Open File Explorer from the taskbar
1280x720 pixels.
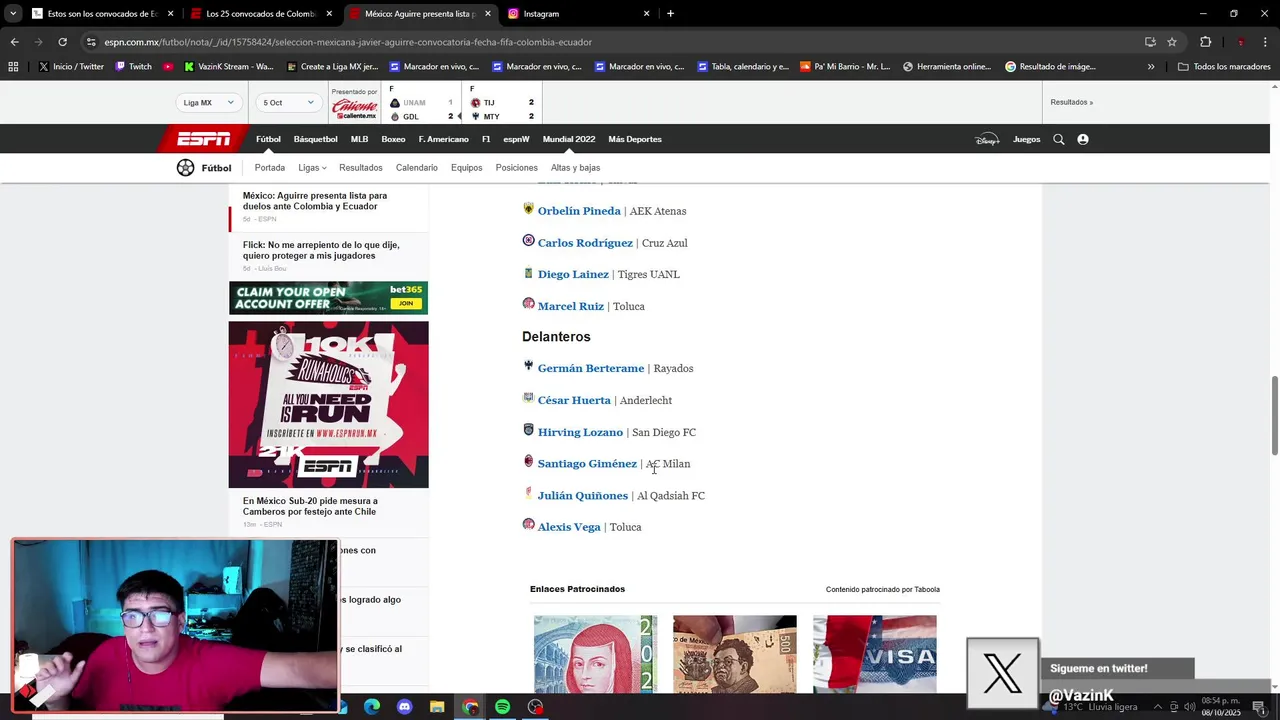tap(437, 707)
